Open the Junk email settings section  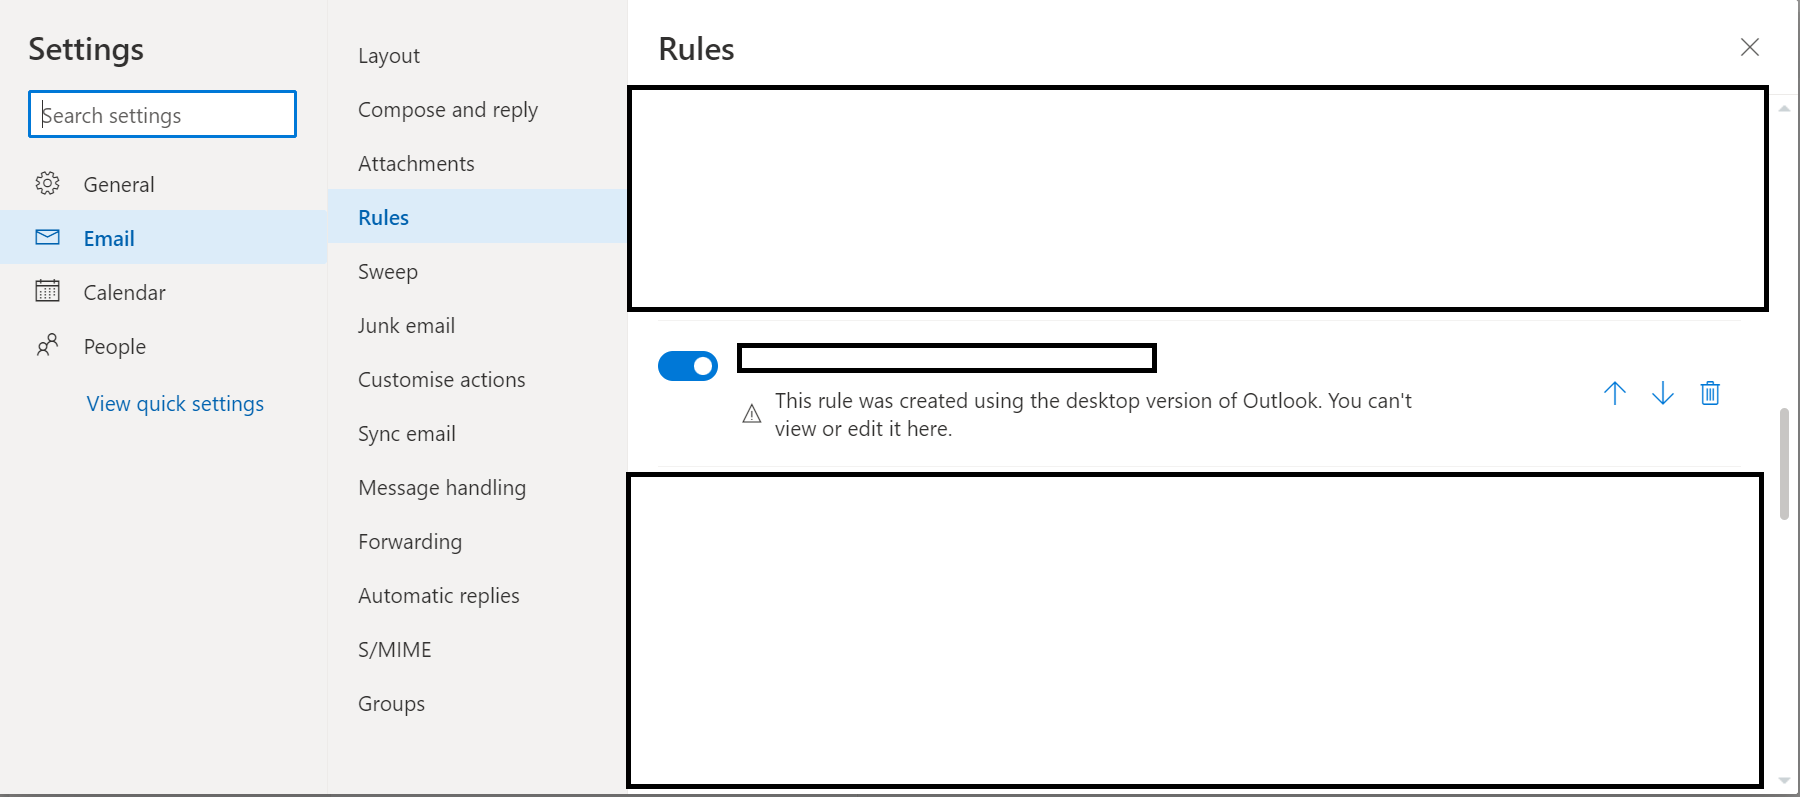[406, 325]
